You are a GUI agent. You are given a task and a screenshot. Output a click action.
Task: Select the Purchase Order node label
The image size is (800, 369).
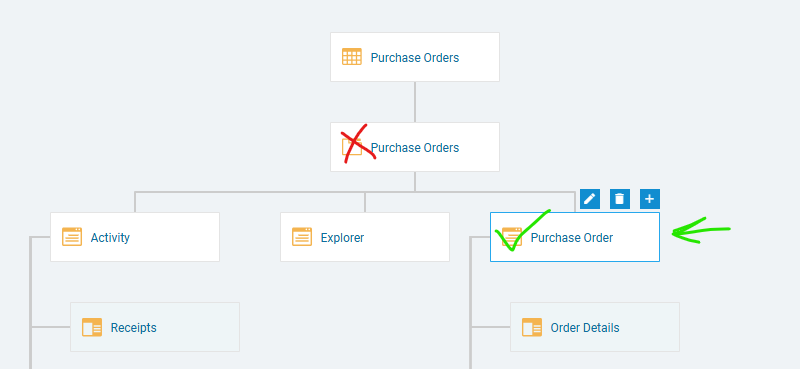pos(572,237)
